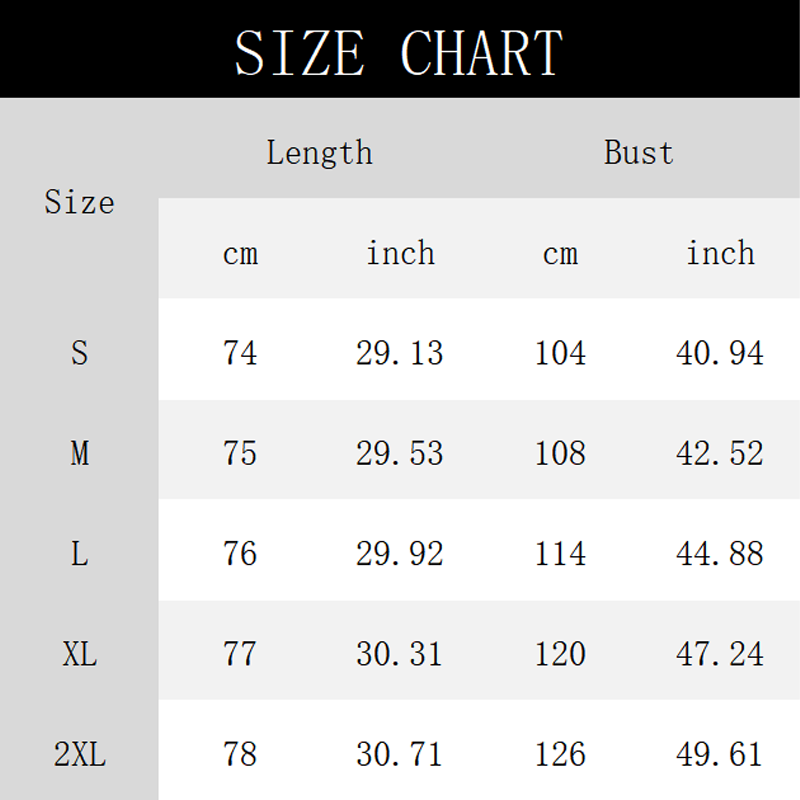Screen dimensions: 800x800
Task: Click the size M row label
Action: point(79,453)
